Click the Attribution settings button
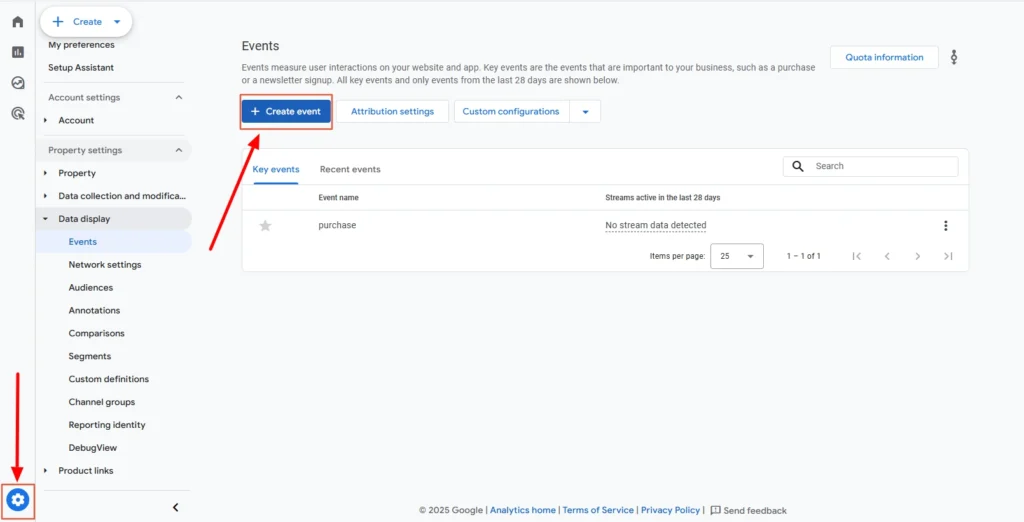Screen dimensions: 1024x522 pos(392,112)
